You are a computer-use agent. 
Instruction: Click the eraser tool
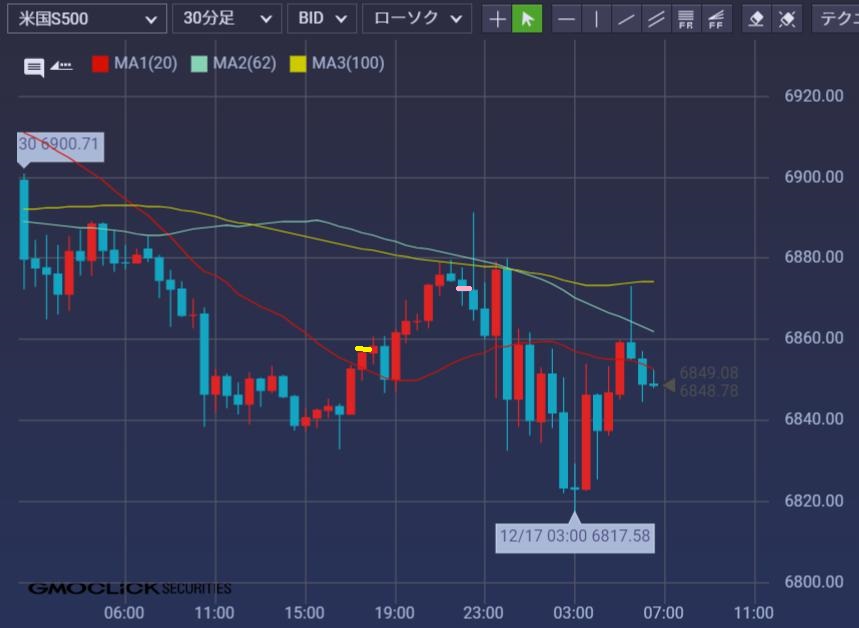tap(757, 19)
